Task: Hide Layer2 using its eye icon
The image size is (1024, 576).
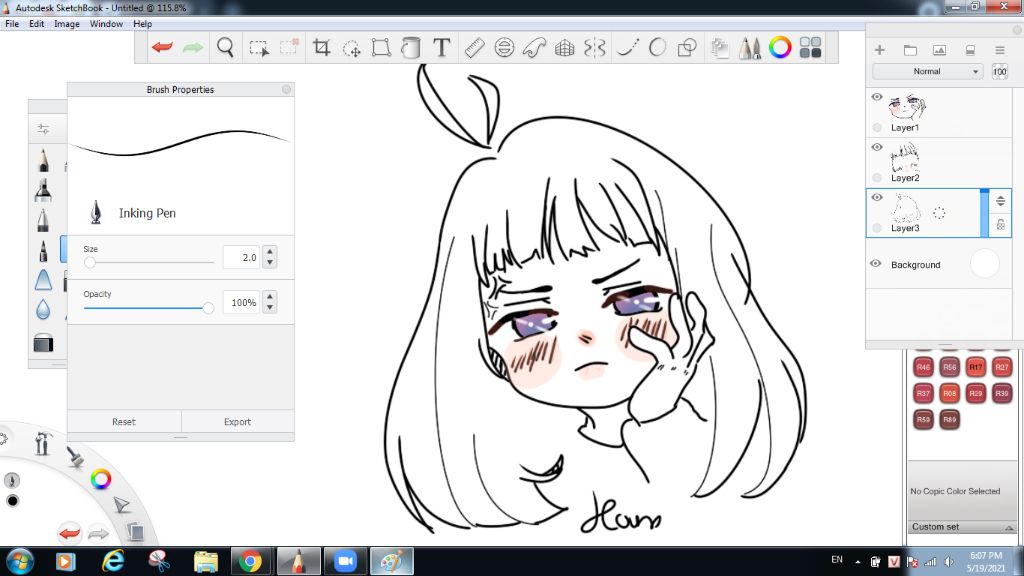Action: tap(876, 147)
